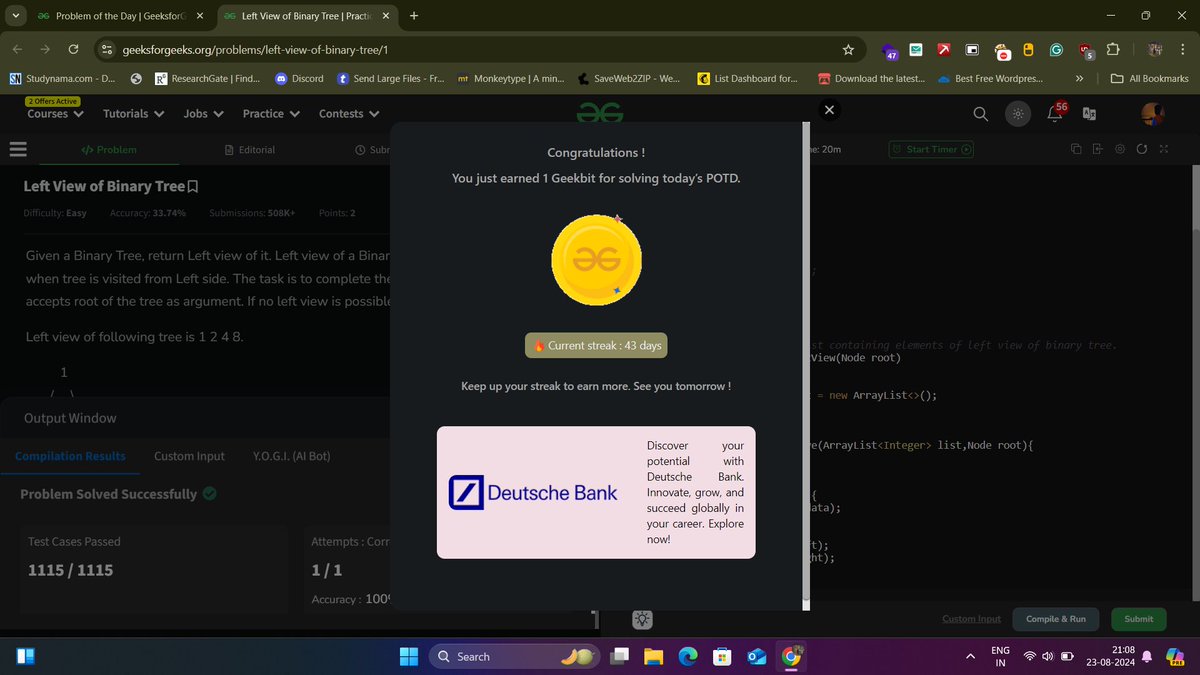Show hidden system tray icons
This screenshot has width=1200, height=675.
[x=970, y=657]
